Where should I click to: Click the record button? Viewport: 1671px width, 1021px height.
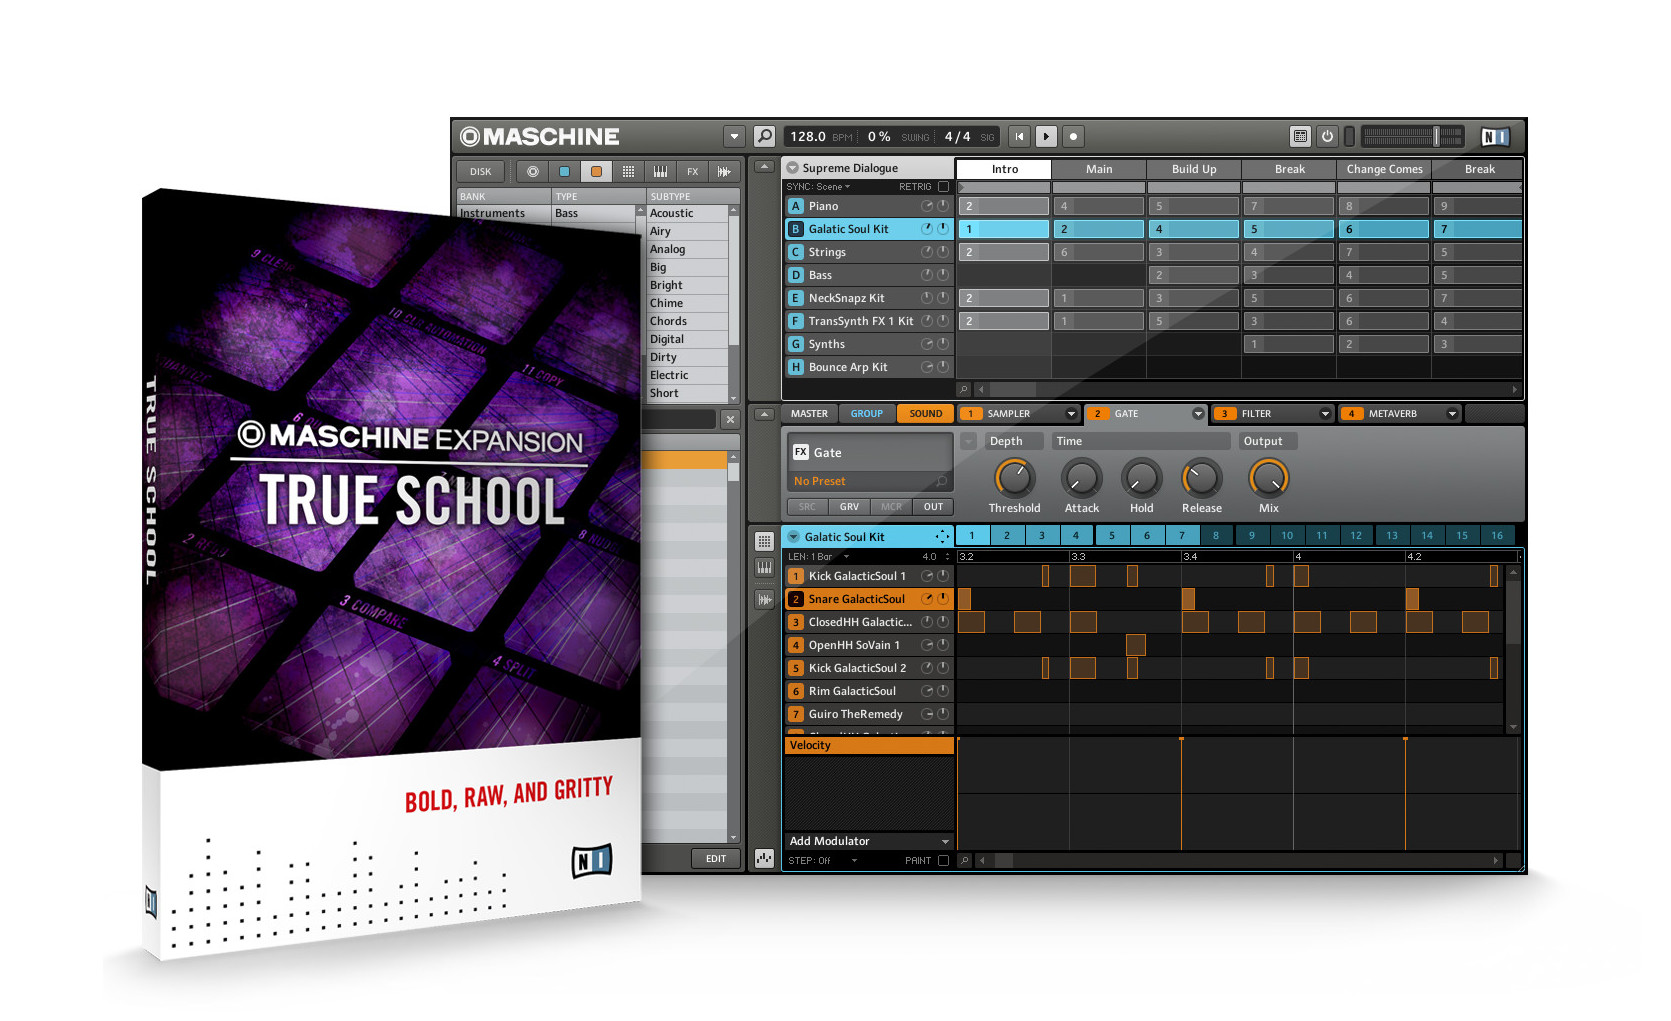(1073, 136)
